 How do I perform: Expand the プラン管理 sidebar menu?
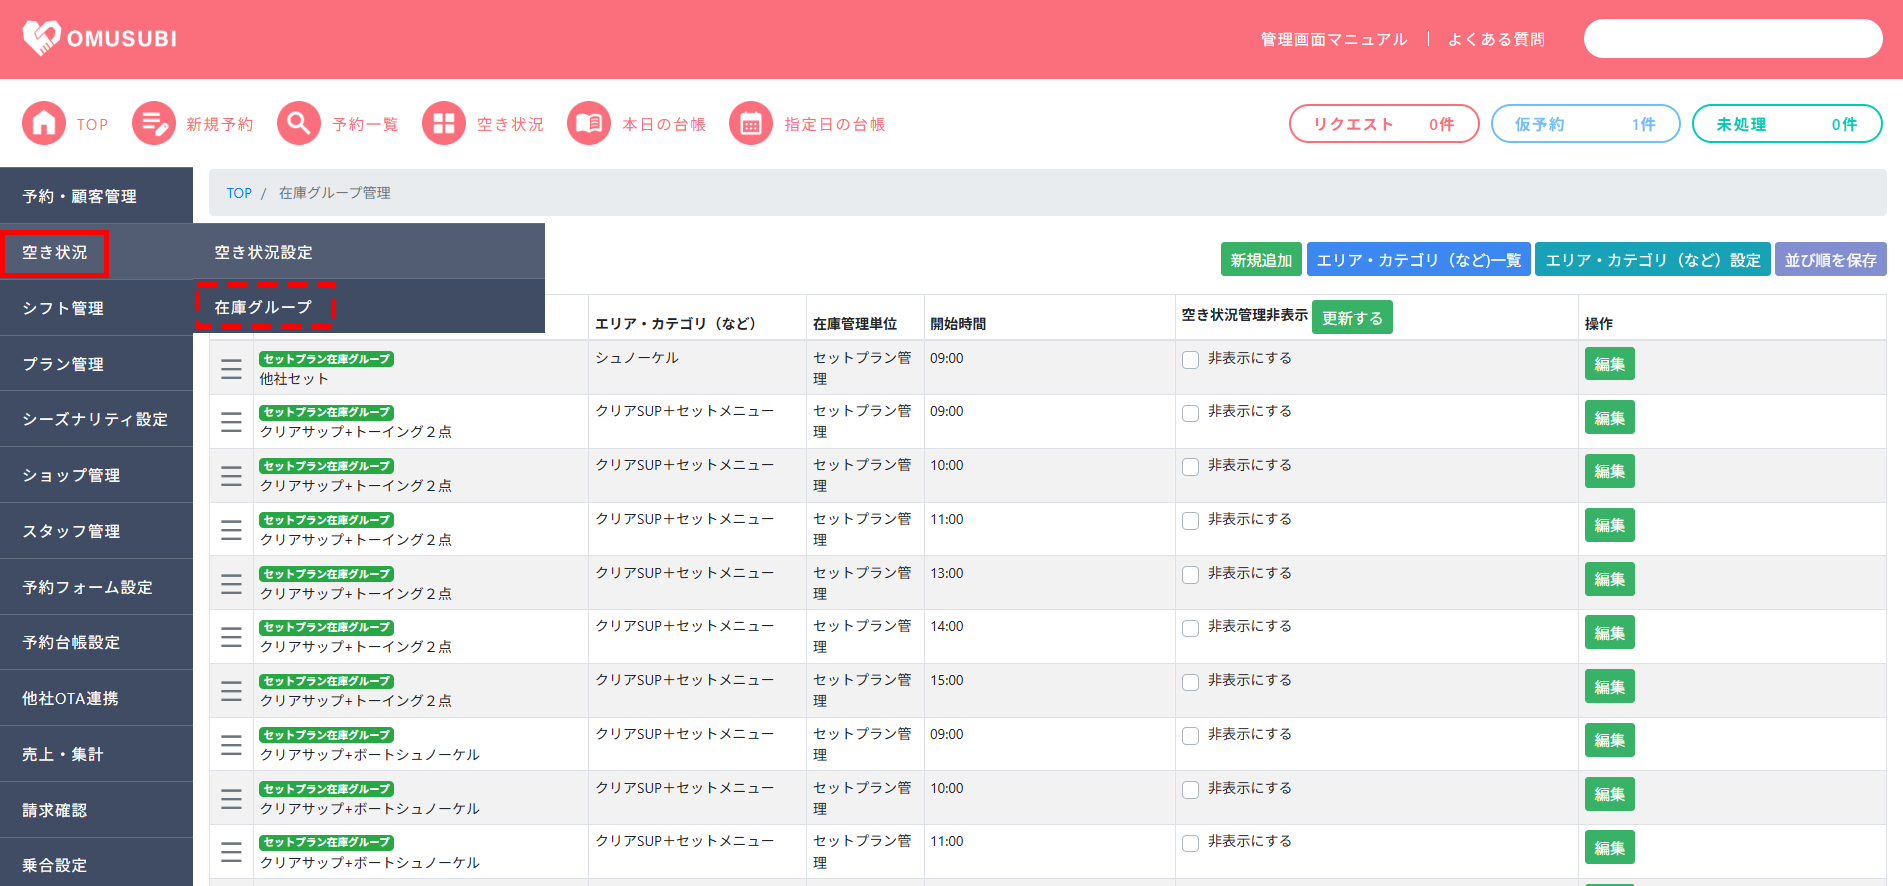pos(96,364)
